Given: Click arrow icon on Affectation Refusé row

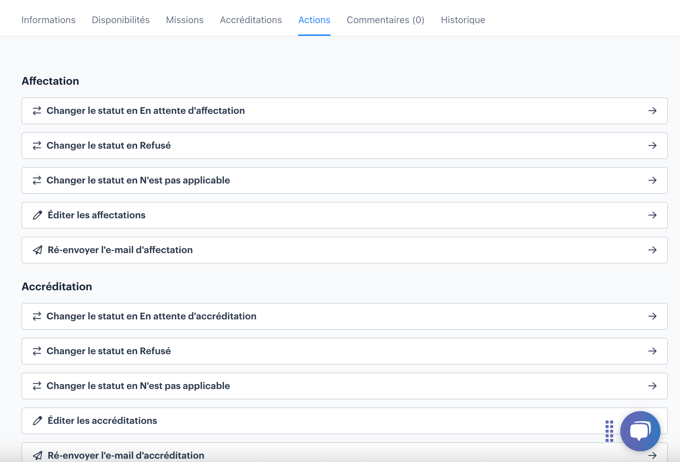Looking at the screenshot, I should point(652,146).
